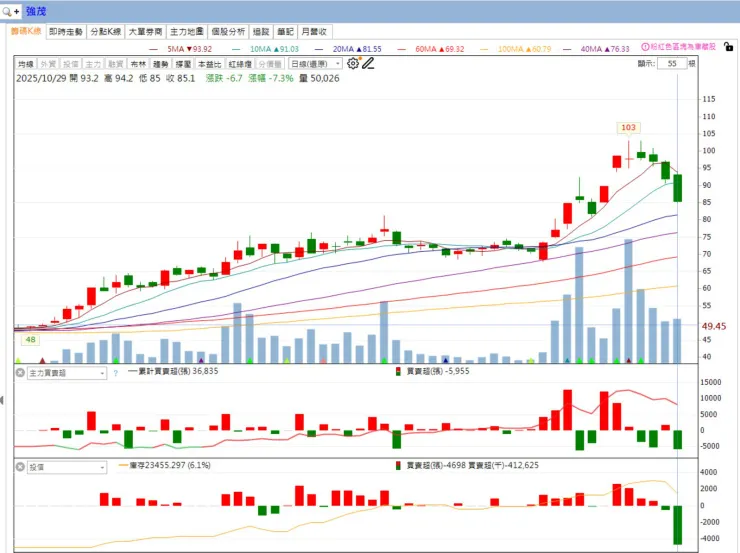
Task: Click the 漲幅 -7.3% value
Action: 271,78
